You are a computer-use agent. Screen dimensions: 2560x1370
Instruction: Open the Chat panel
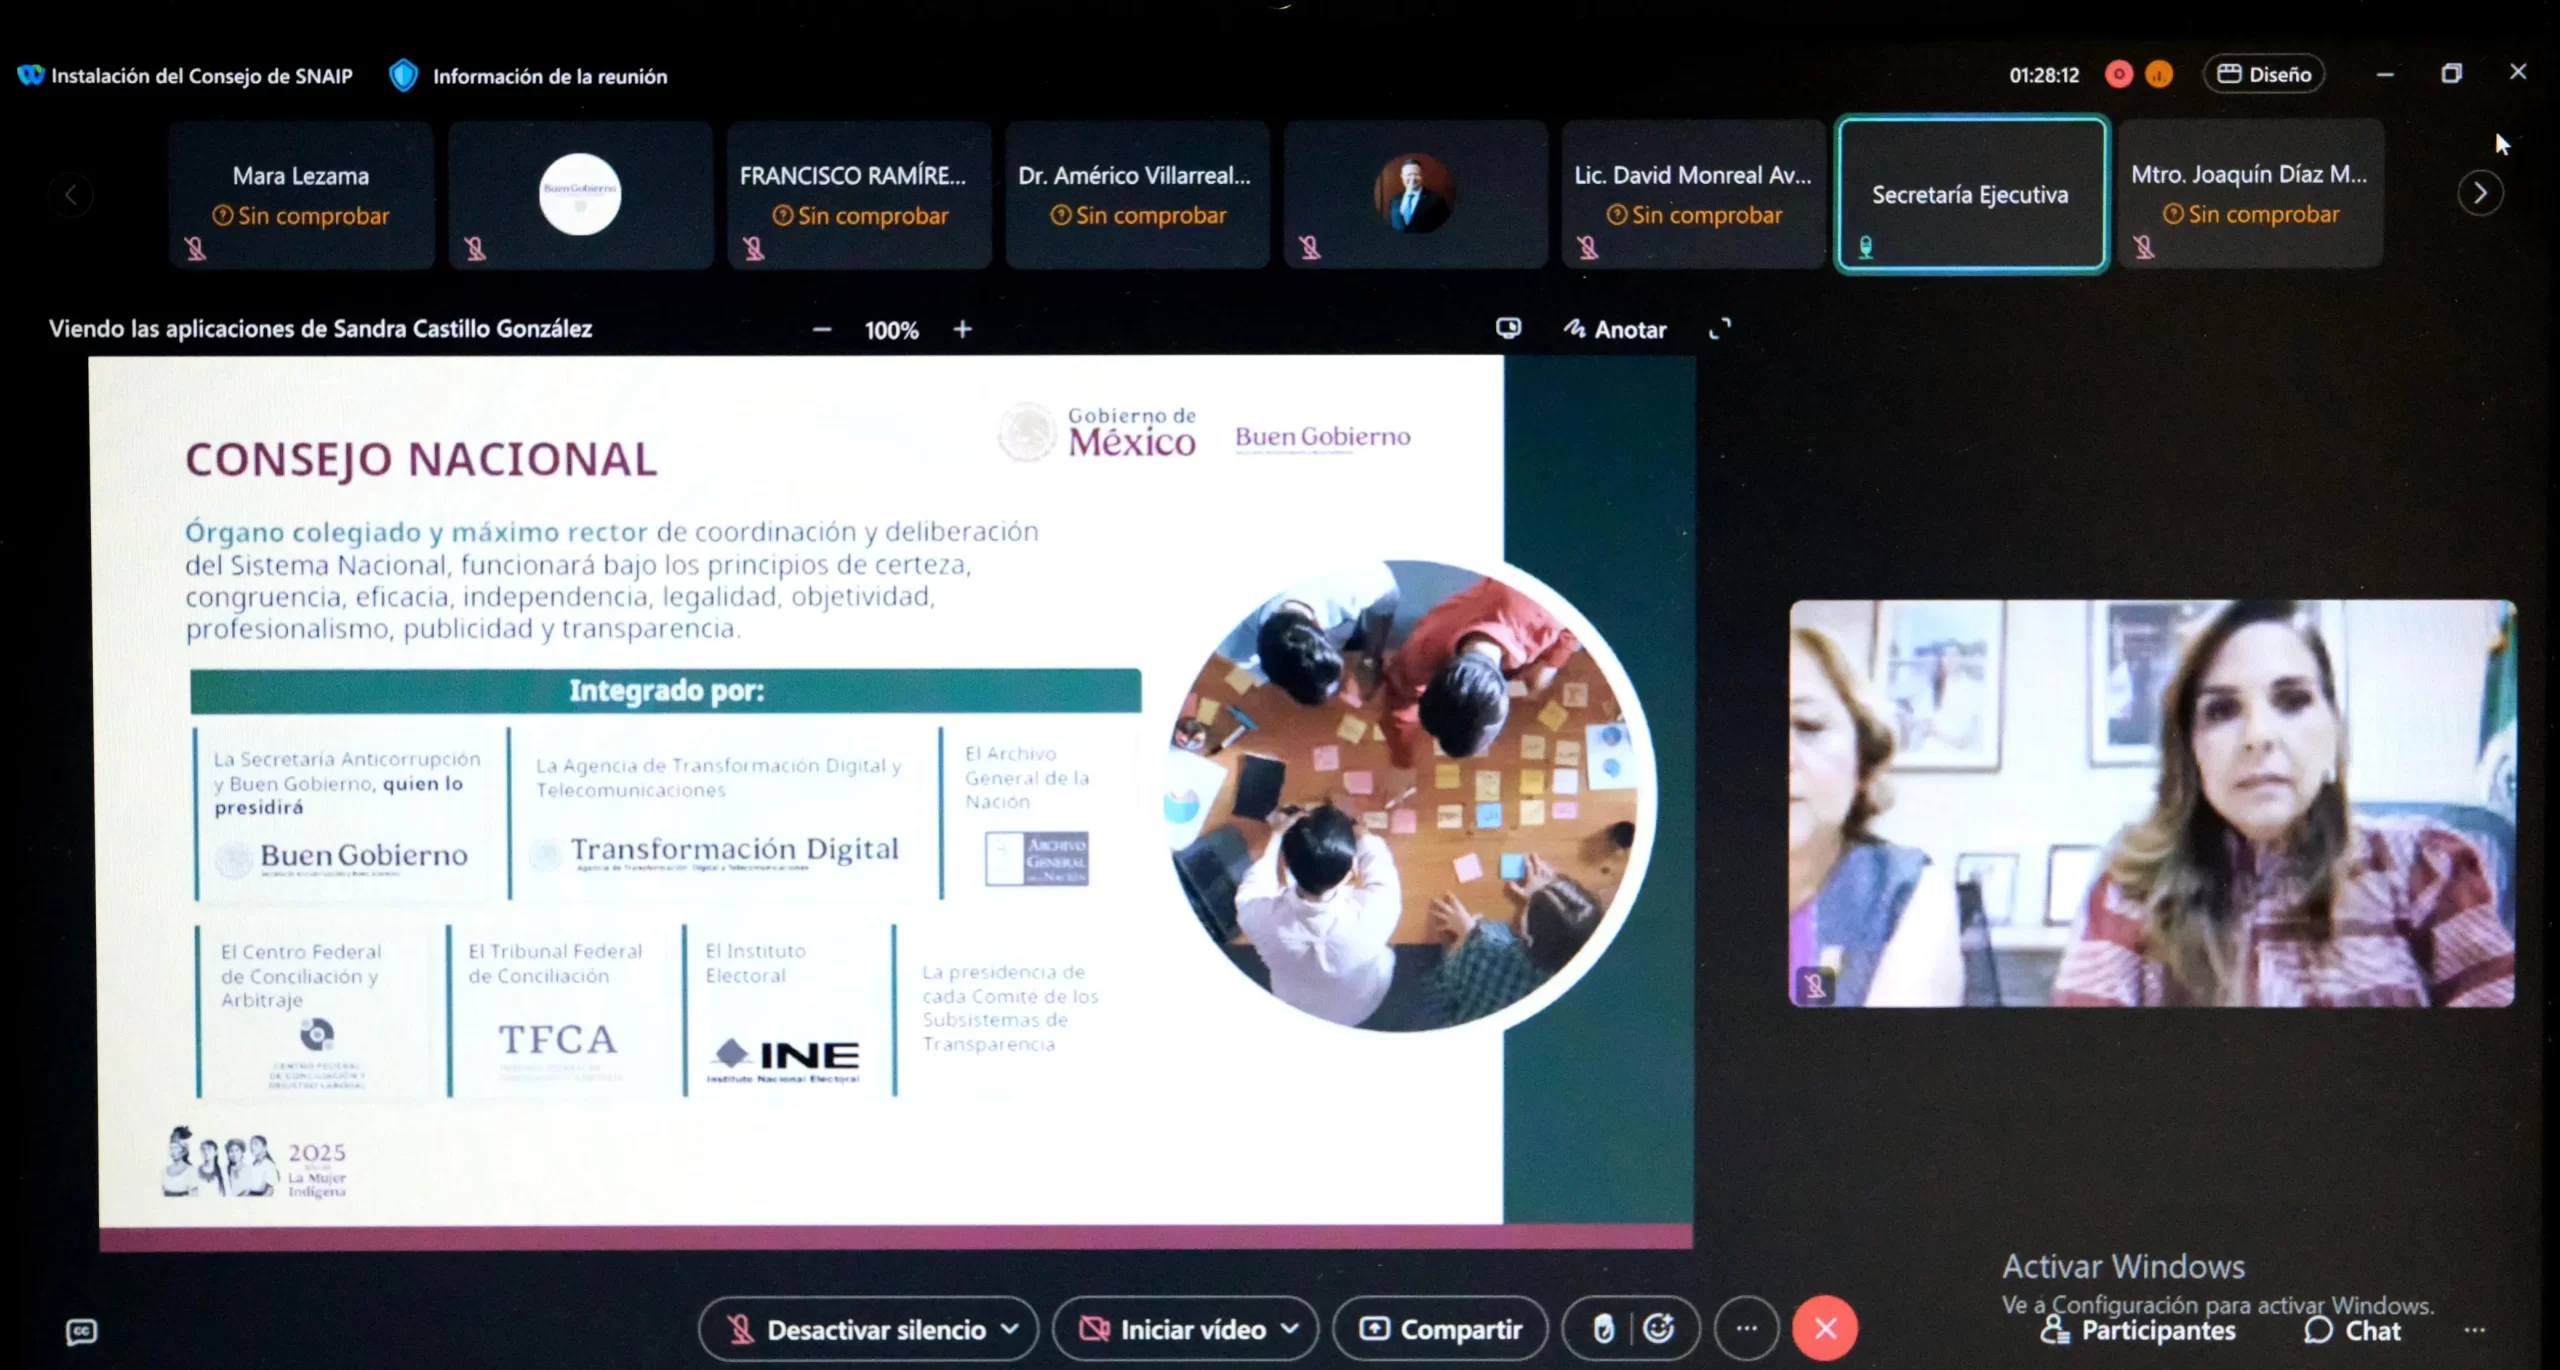coord(2352,1330)
